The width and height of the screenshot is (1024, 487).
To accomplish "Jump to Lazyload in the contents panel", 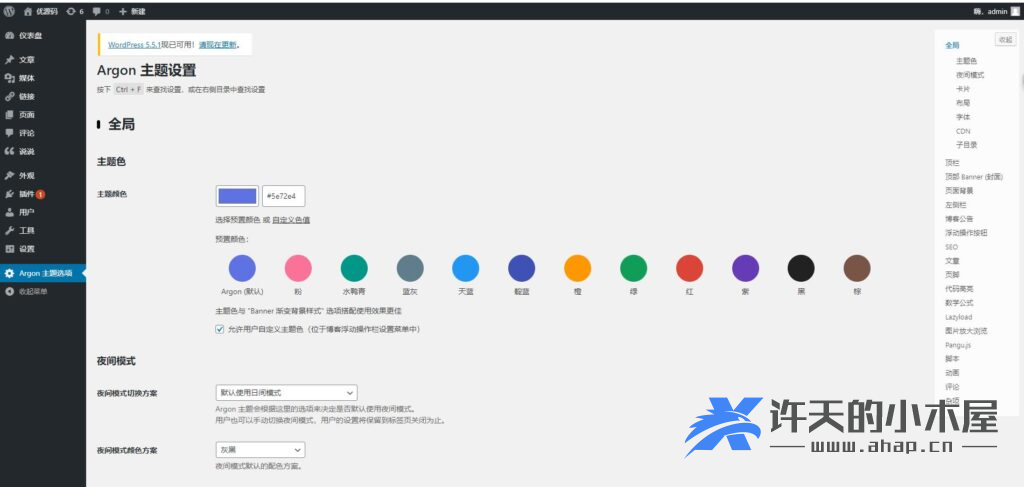I will coord(959,317).
